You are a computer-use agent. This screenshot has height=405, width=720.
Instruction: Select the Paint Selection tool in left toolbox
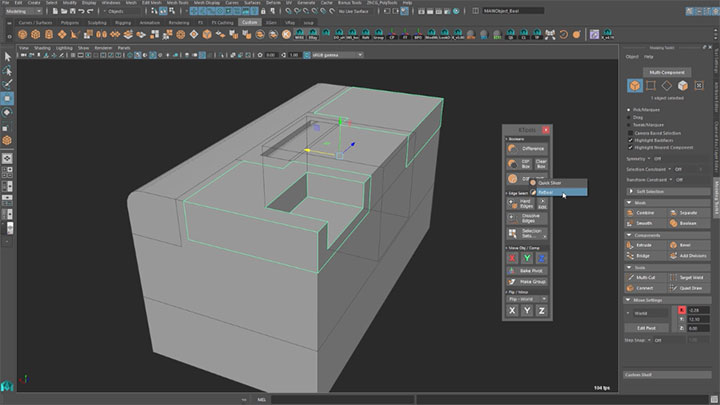click(x=7, y=84)
